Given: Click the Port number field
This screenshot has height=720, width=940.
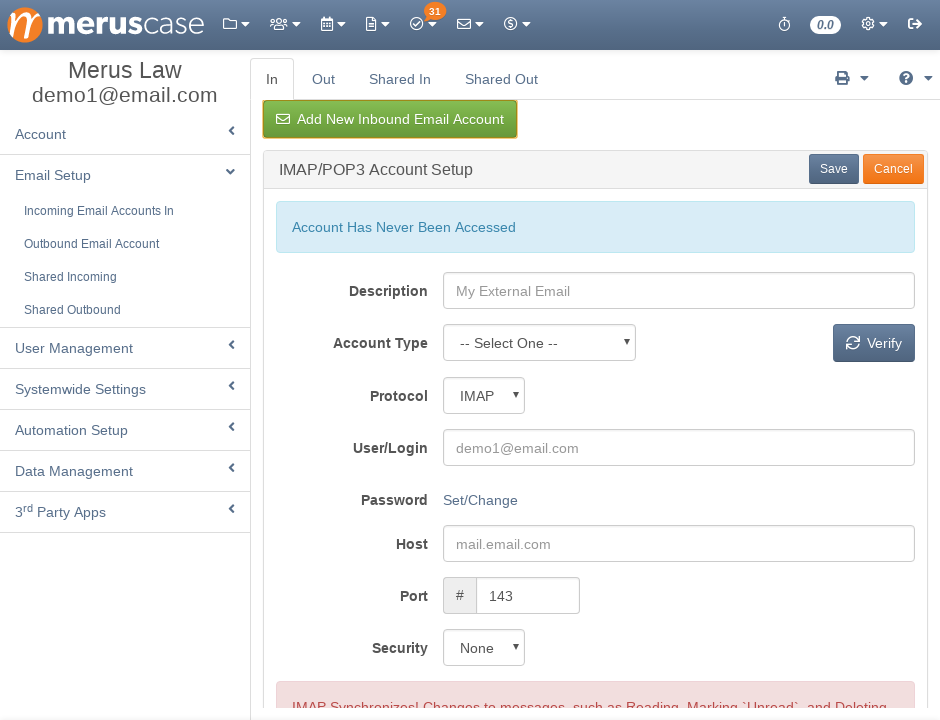Looking at the screenshot, I should [x=528, y=596].
